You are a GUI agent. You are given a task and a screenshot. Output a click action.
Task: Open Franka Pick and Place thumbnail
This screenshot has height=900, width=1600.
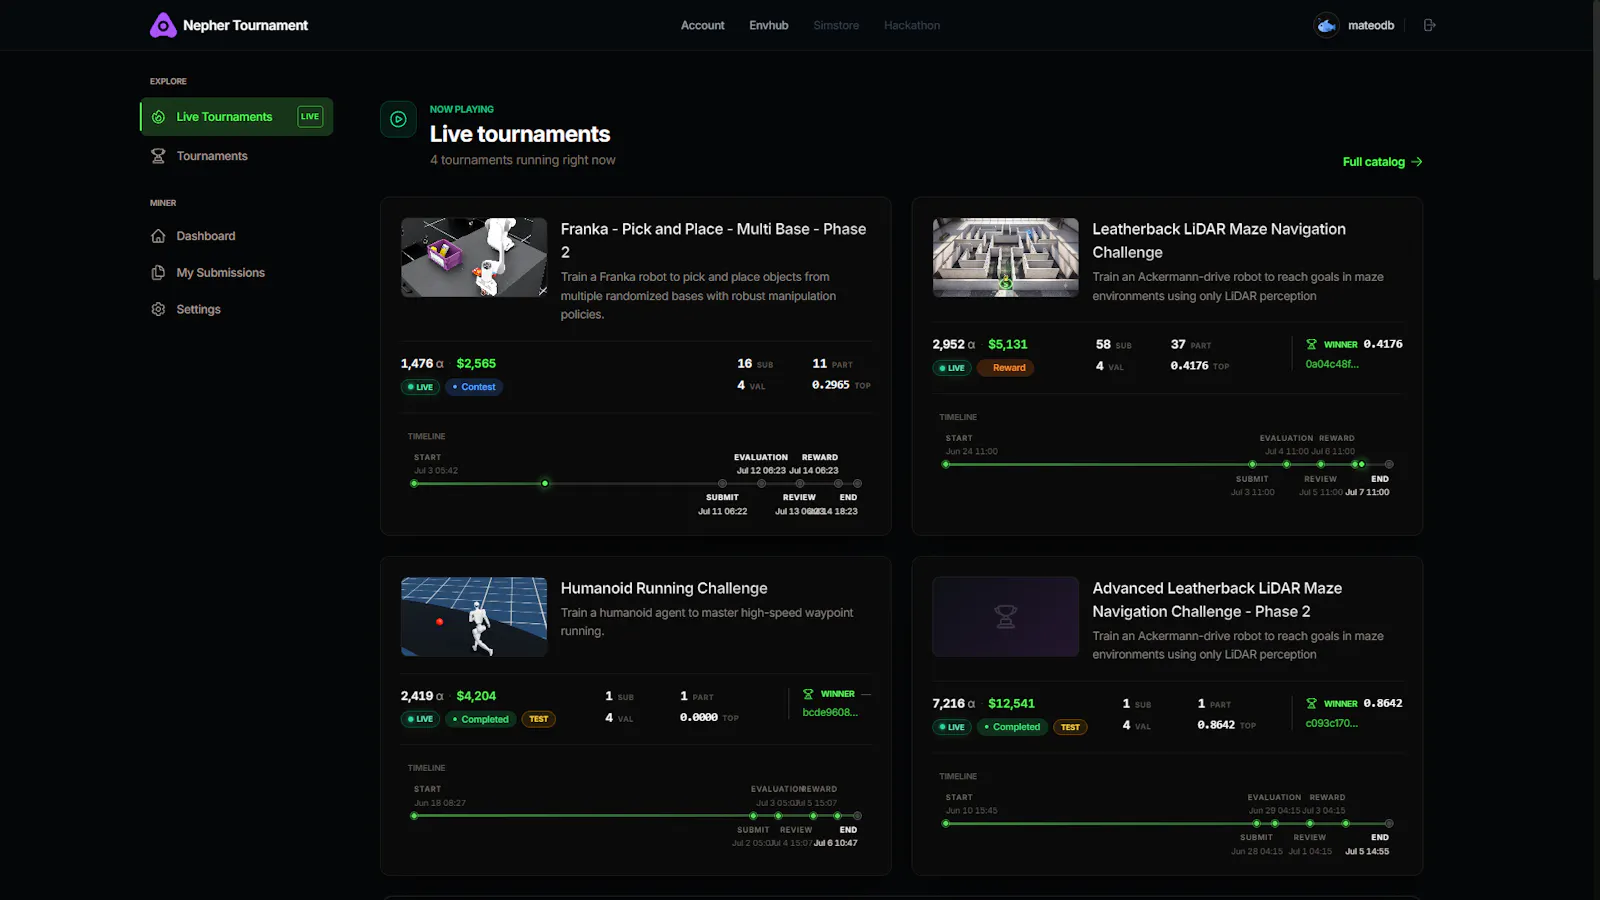click(474, 257)
